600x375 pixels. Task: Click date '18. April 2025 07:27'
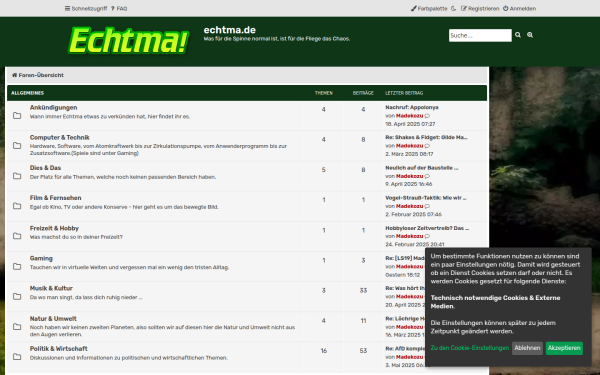[x=410, y=124]
